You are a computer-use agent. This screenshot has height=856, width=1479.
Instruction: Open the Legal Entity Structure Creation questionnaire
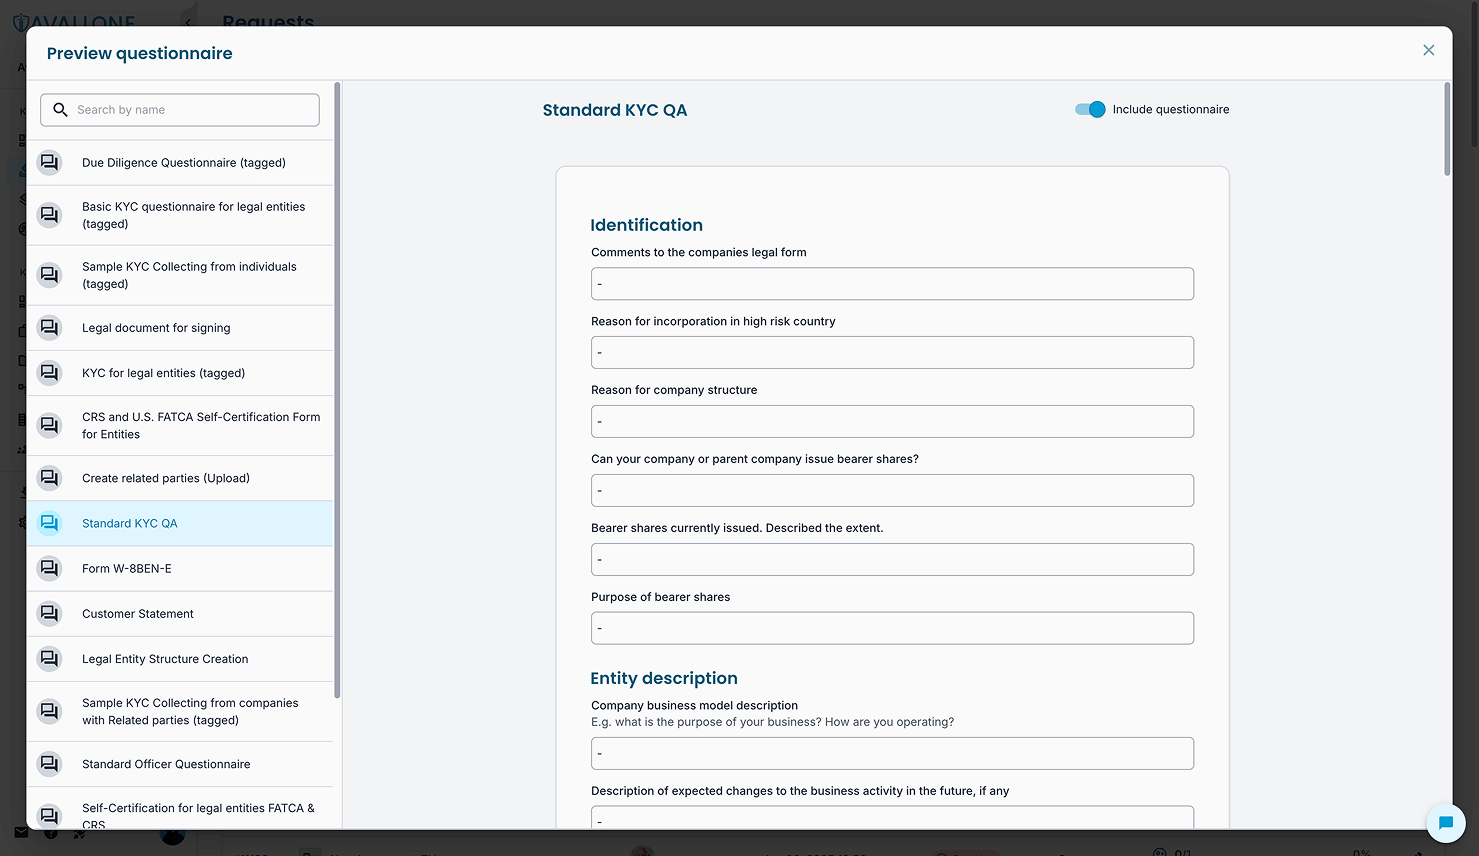tap(165, 659)
